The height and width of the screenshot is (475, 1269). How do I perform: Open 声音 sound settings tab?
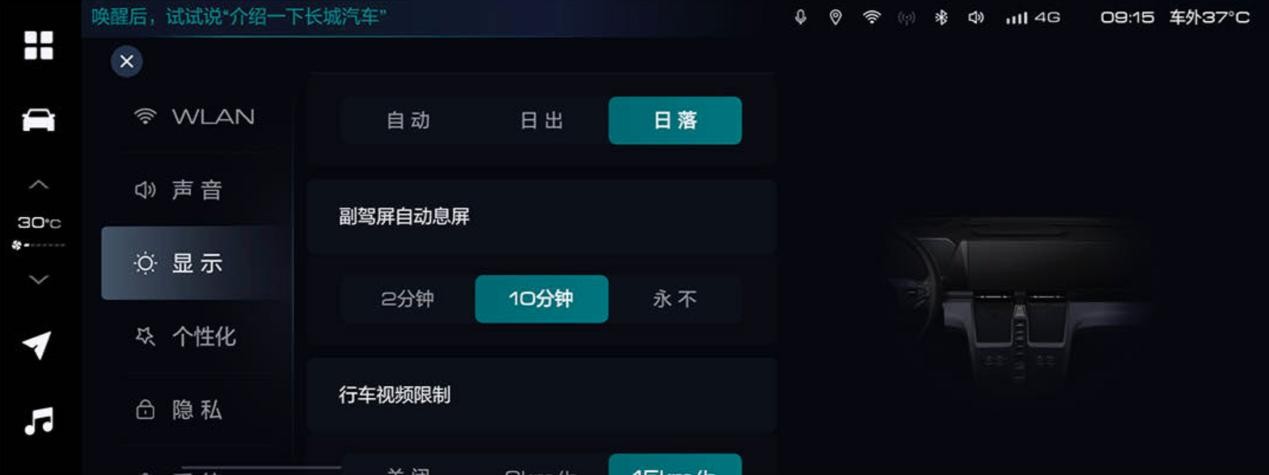(x=195, y=190)
